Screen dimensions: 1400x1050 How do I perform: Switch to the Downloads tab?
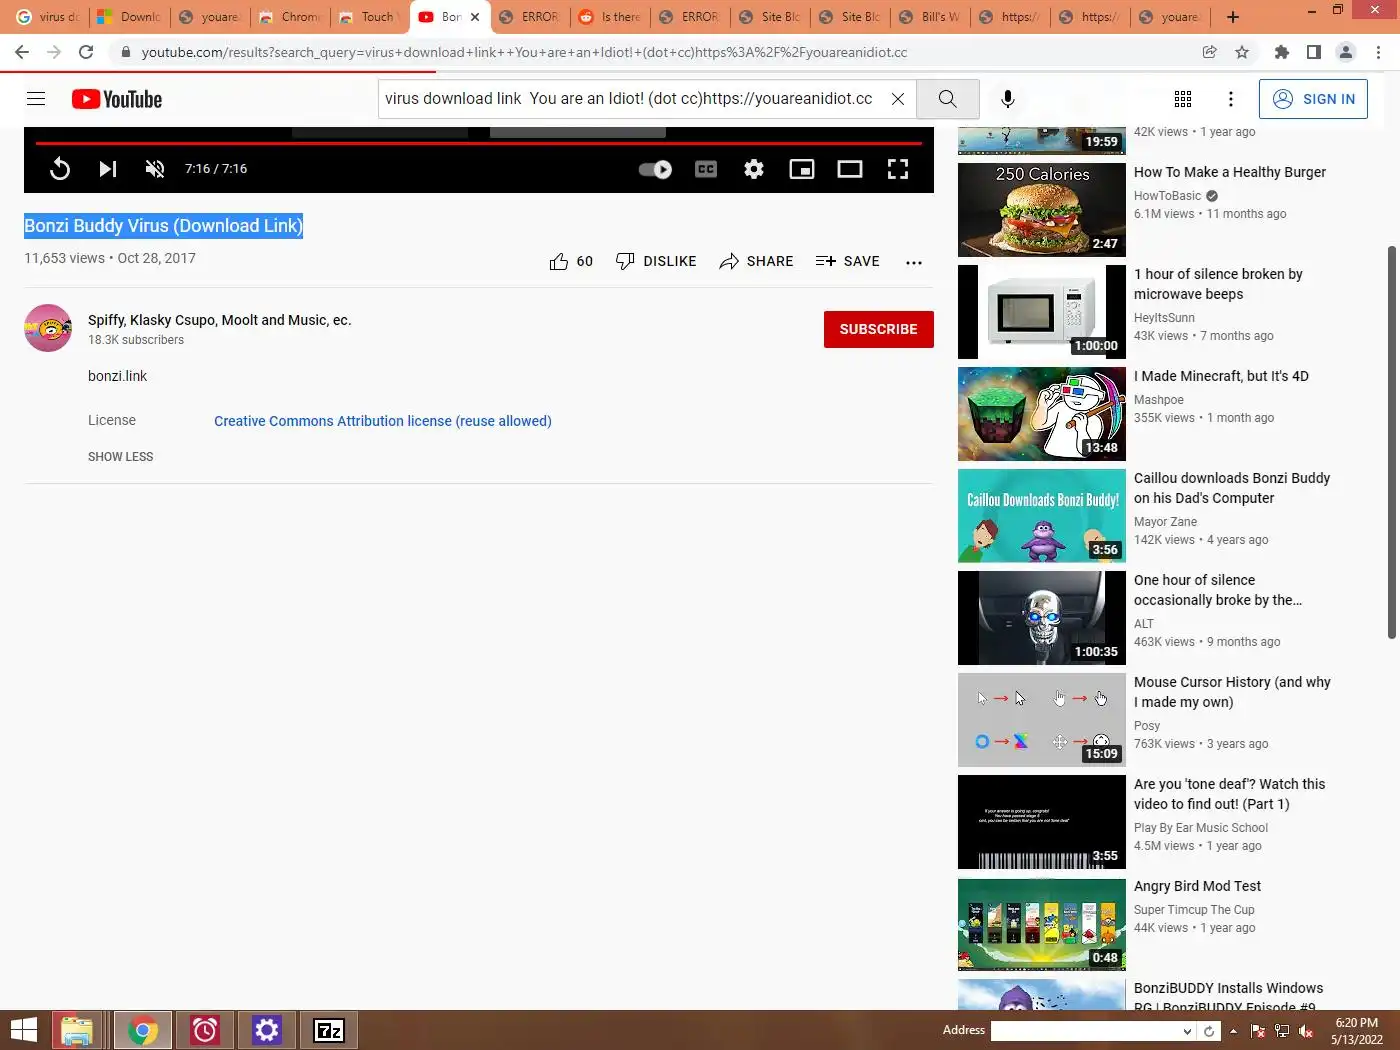[x=129, y=17]
